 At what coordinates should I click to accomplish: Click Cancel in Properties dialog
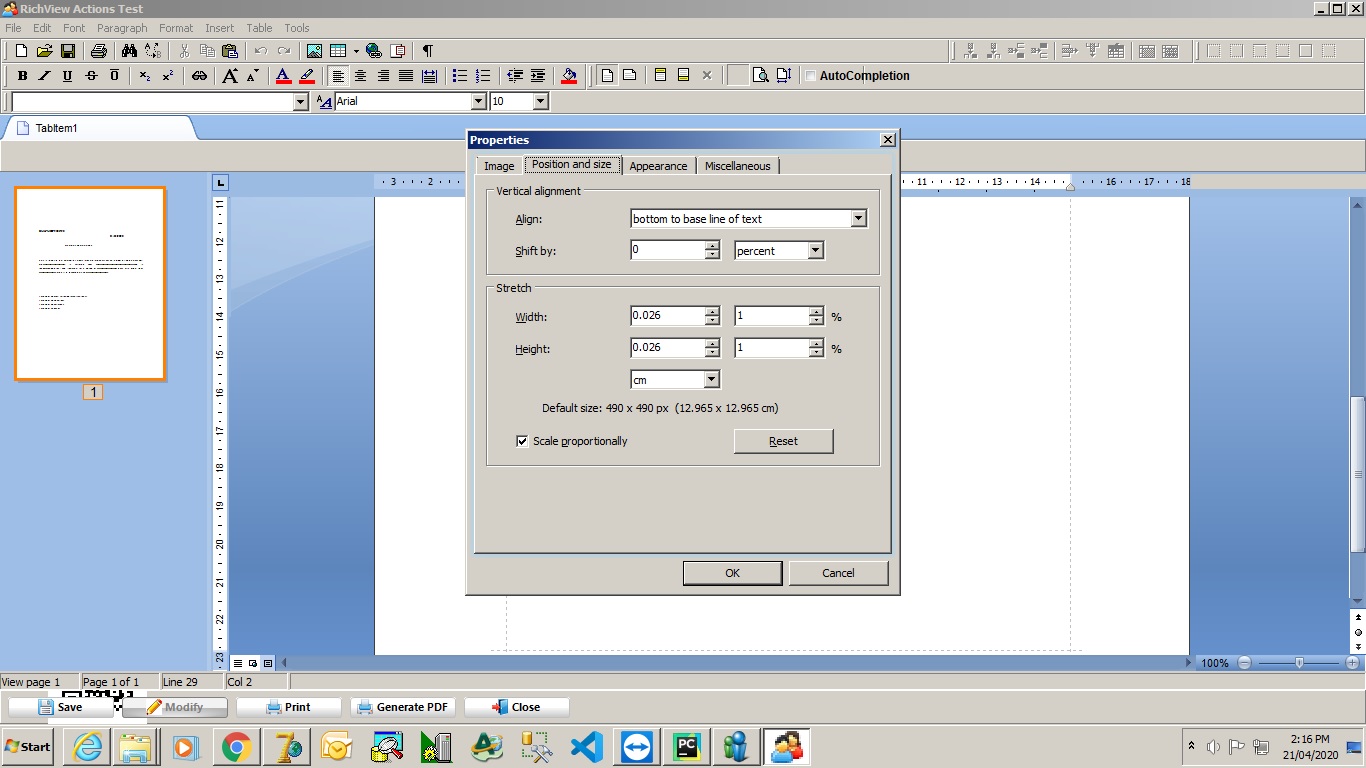point(838,573)
